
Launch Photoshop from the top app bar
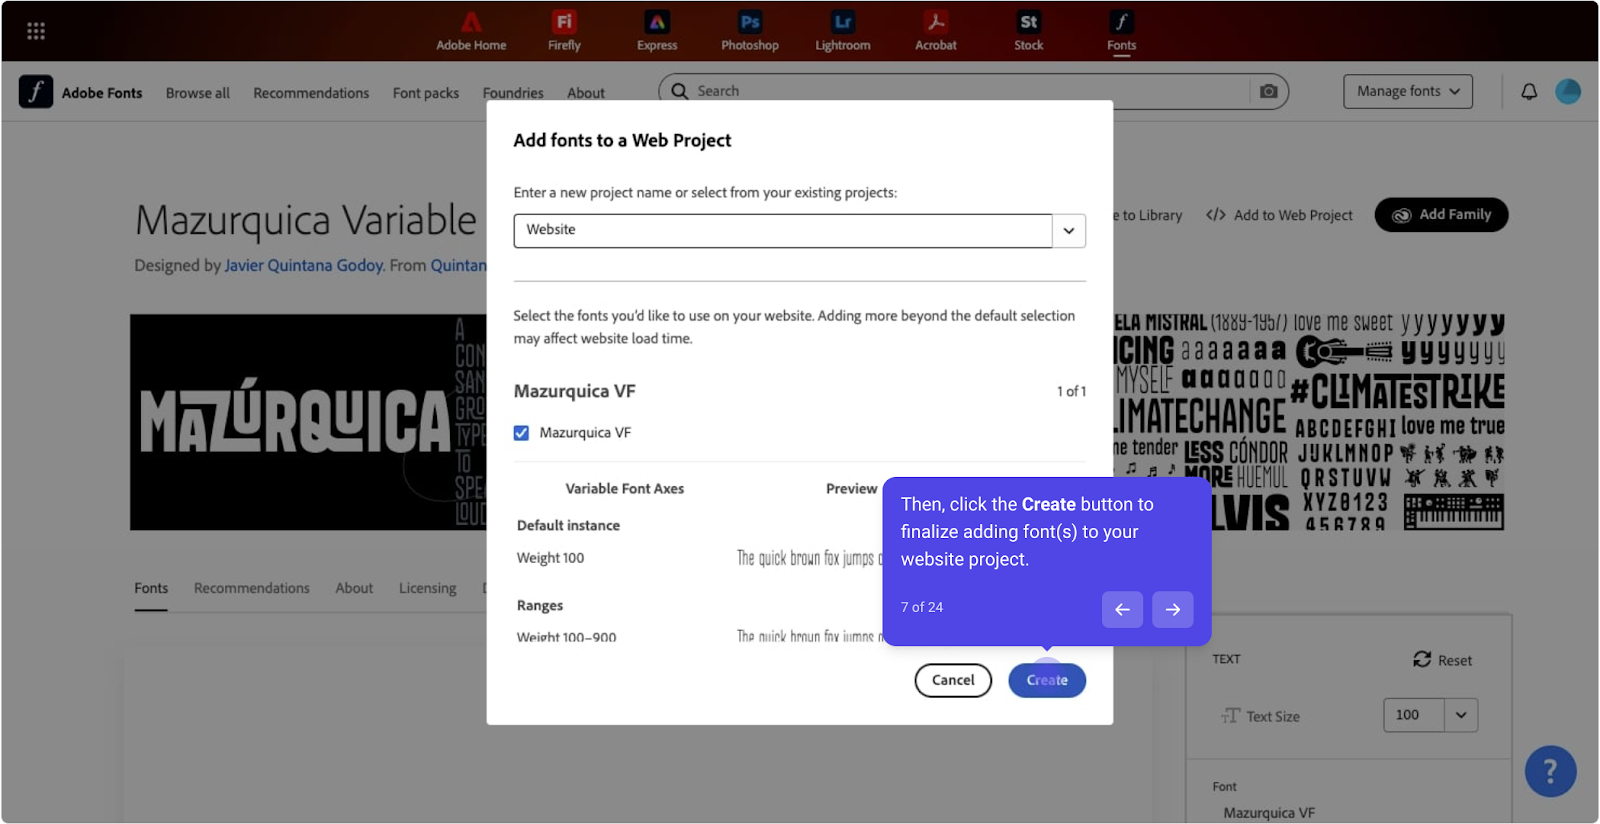pyautogui.click(x=749, y=31)
